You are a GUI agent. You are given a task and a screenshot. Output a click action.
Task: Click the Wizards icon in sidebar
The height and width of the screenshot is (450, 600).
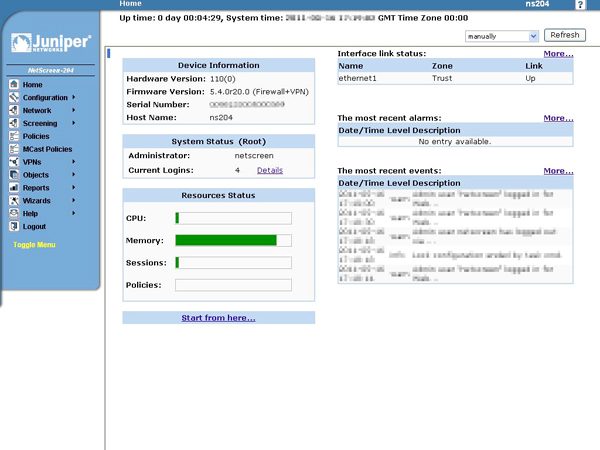coord(14,200)
